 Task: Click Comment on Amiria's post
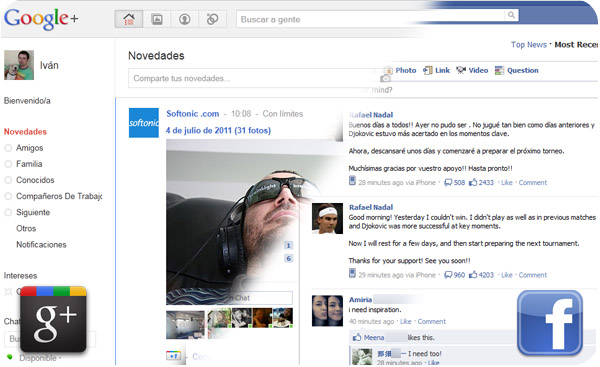(x=432, y=321)
